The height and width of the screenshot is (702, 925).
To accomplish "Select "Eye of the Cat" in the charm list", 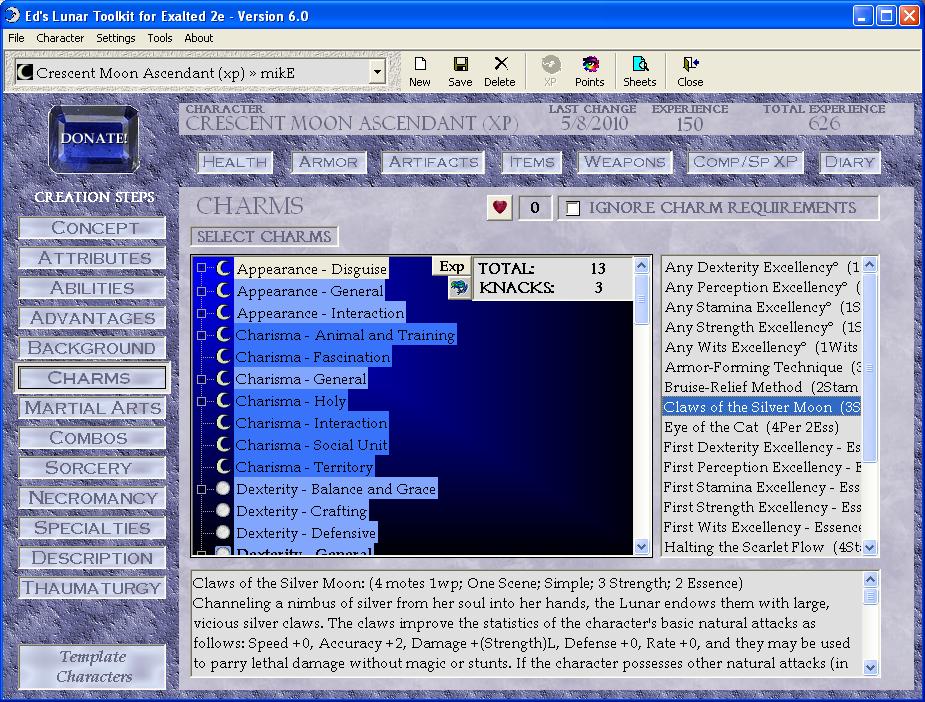I will coord(762,427).
